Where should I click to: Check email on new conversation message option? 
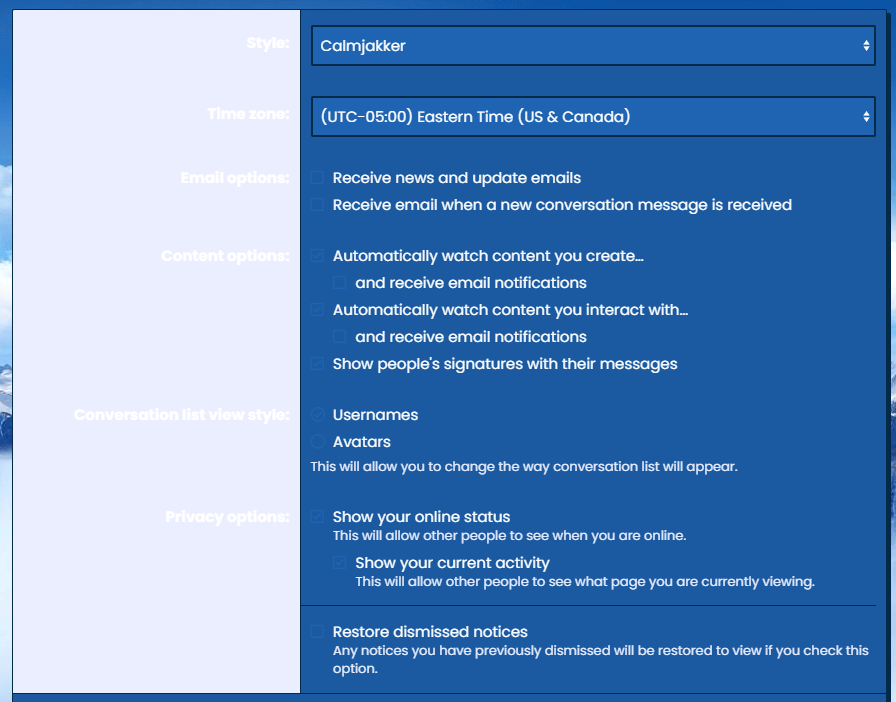(317, 205)
